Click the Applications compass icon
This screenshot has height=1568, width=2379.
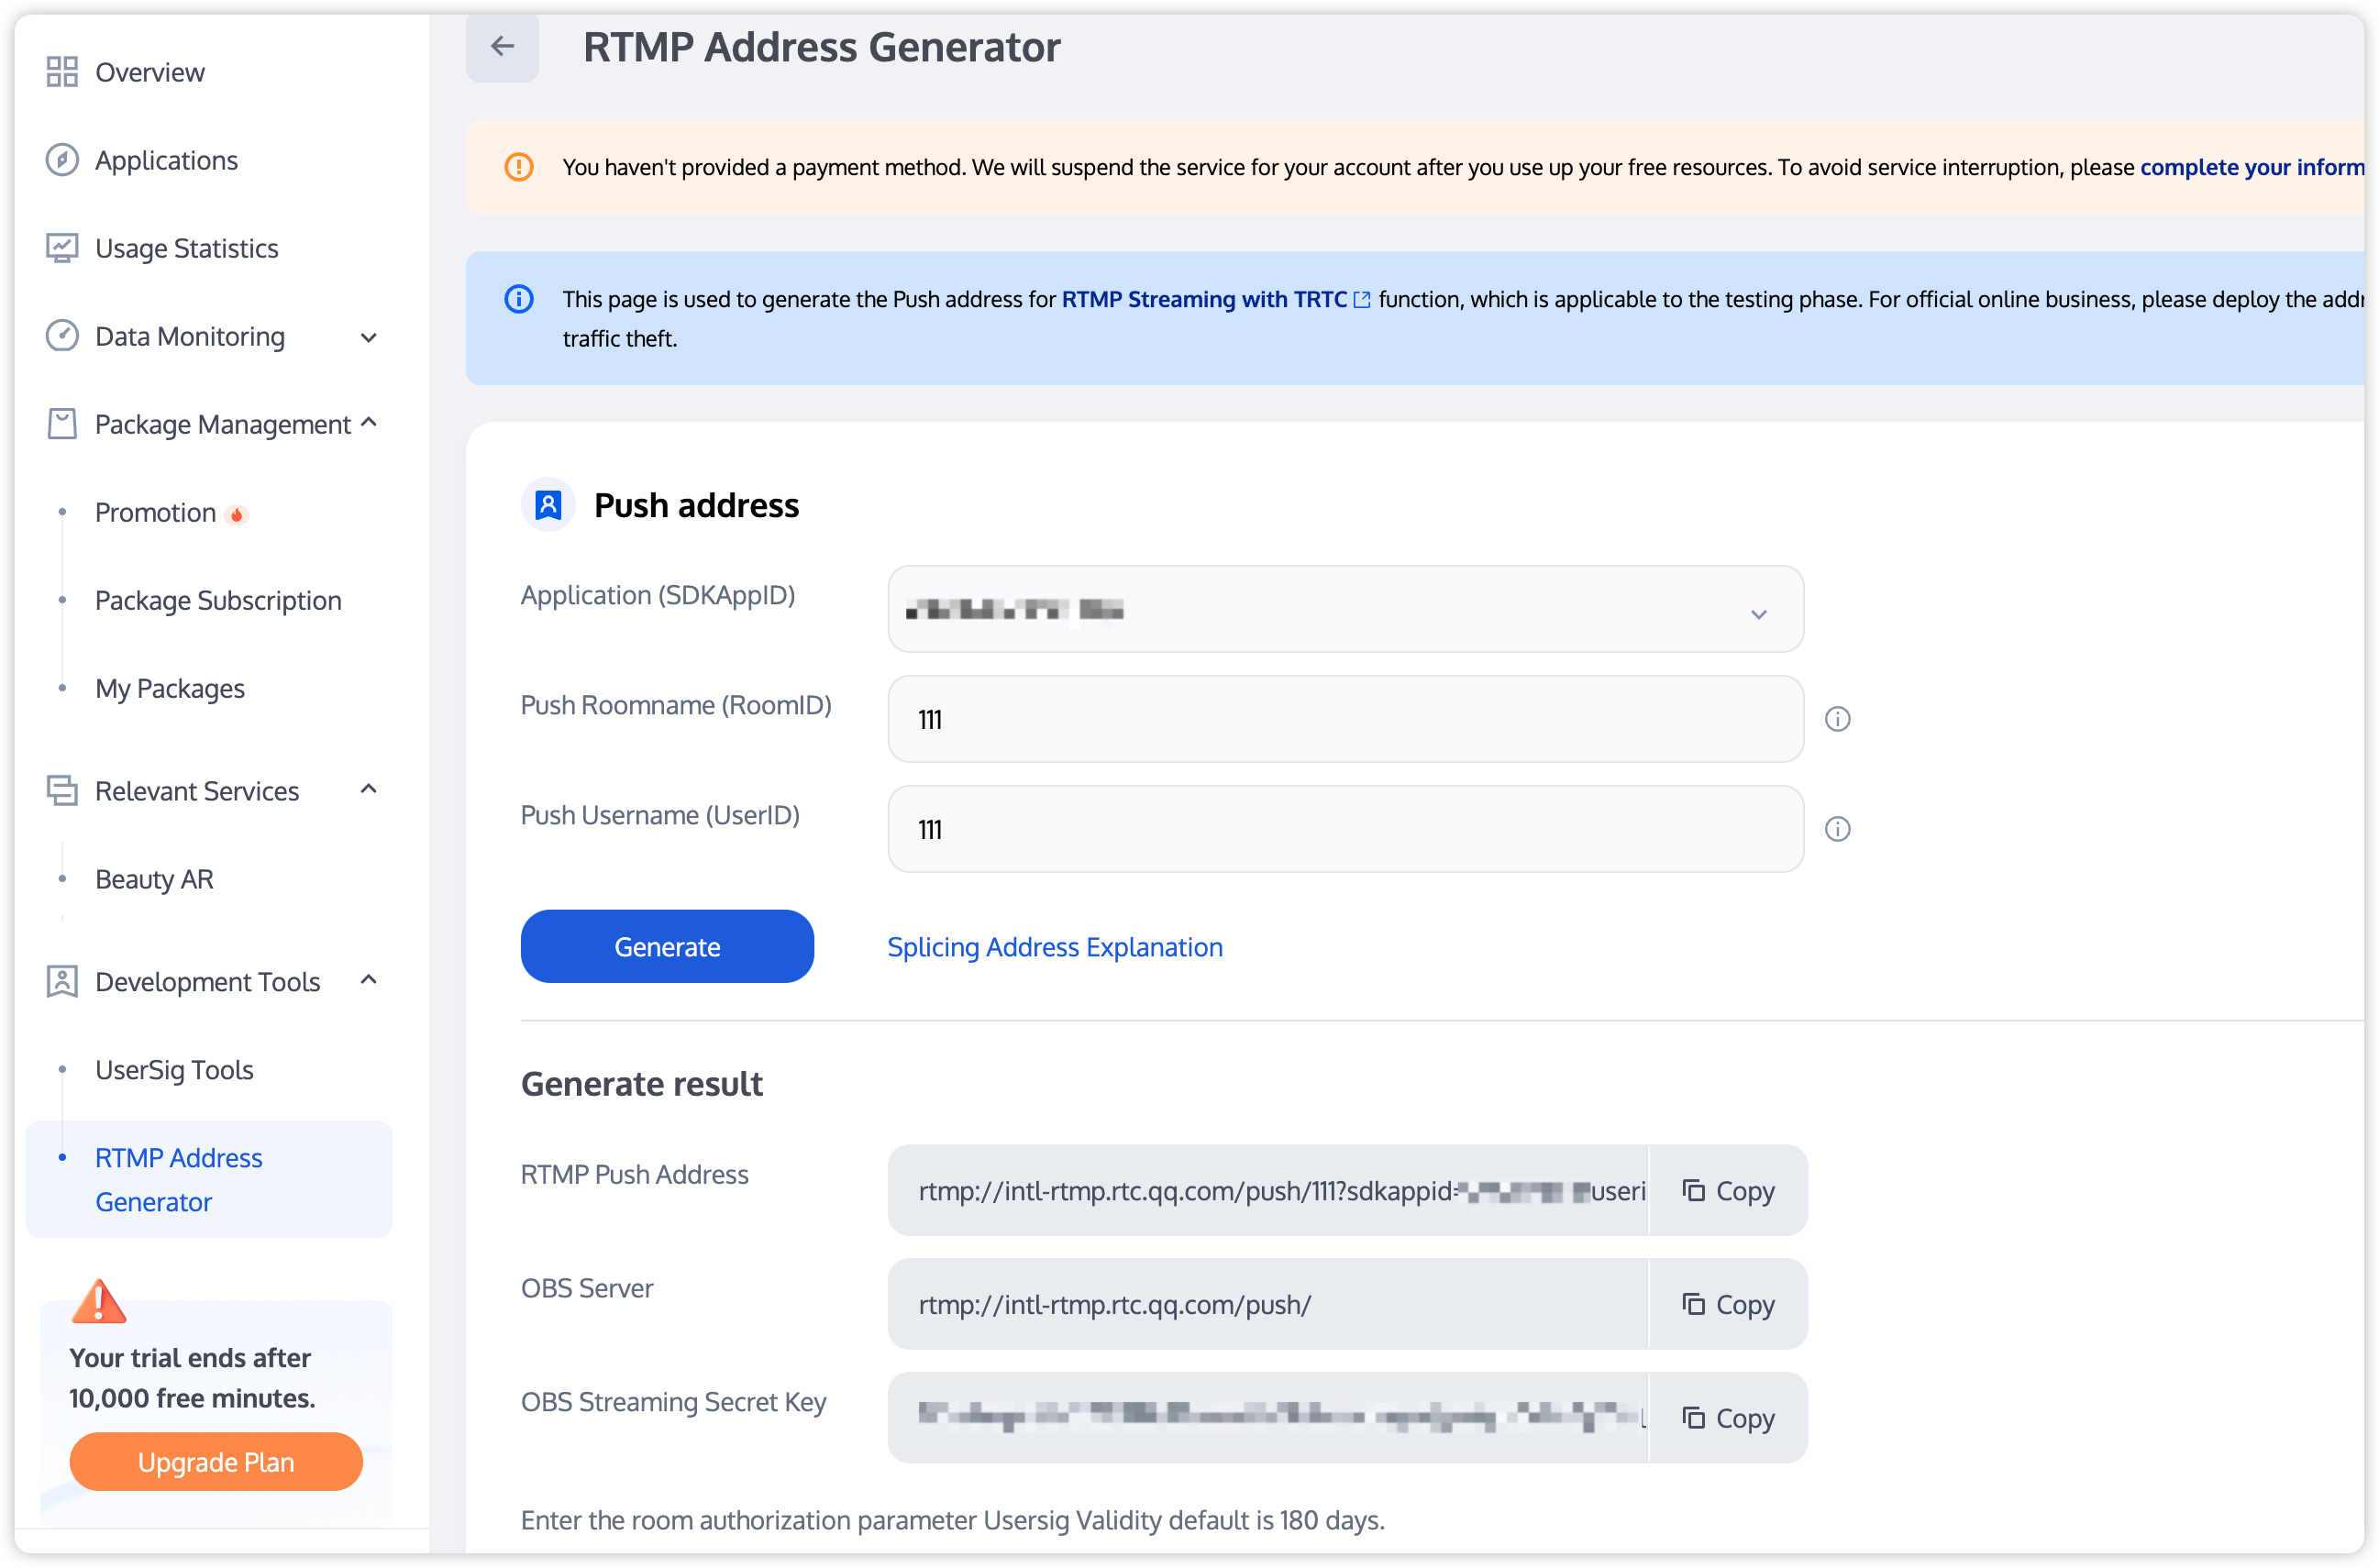pos(62,160)
